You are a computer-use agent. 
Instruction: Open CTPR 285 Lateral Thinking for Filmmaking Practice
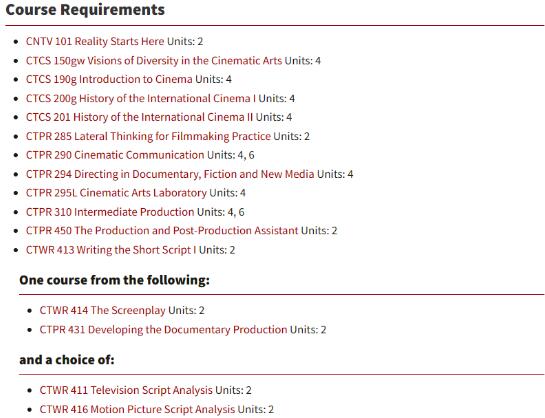pyautogui.click(x=148, y=136)
